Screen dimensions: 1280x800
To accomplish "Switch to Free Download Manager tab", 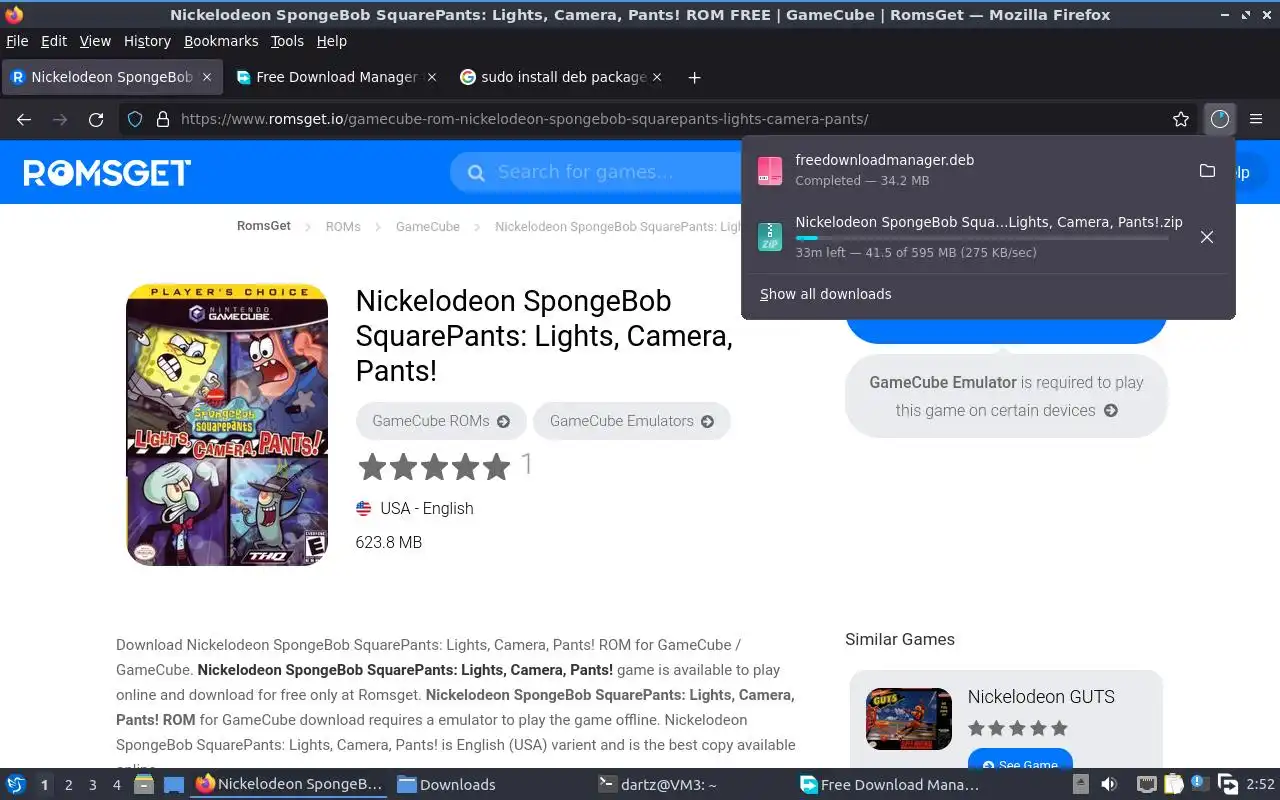I will 337,77.
